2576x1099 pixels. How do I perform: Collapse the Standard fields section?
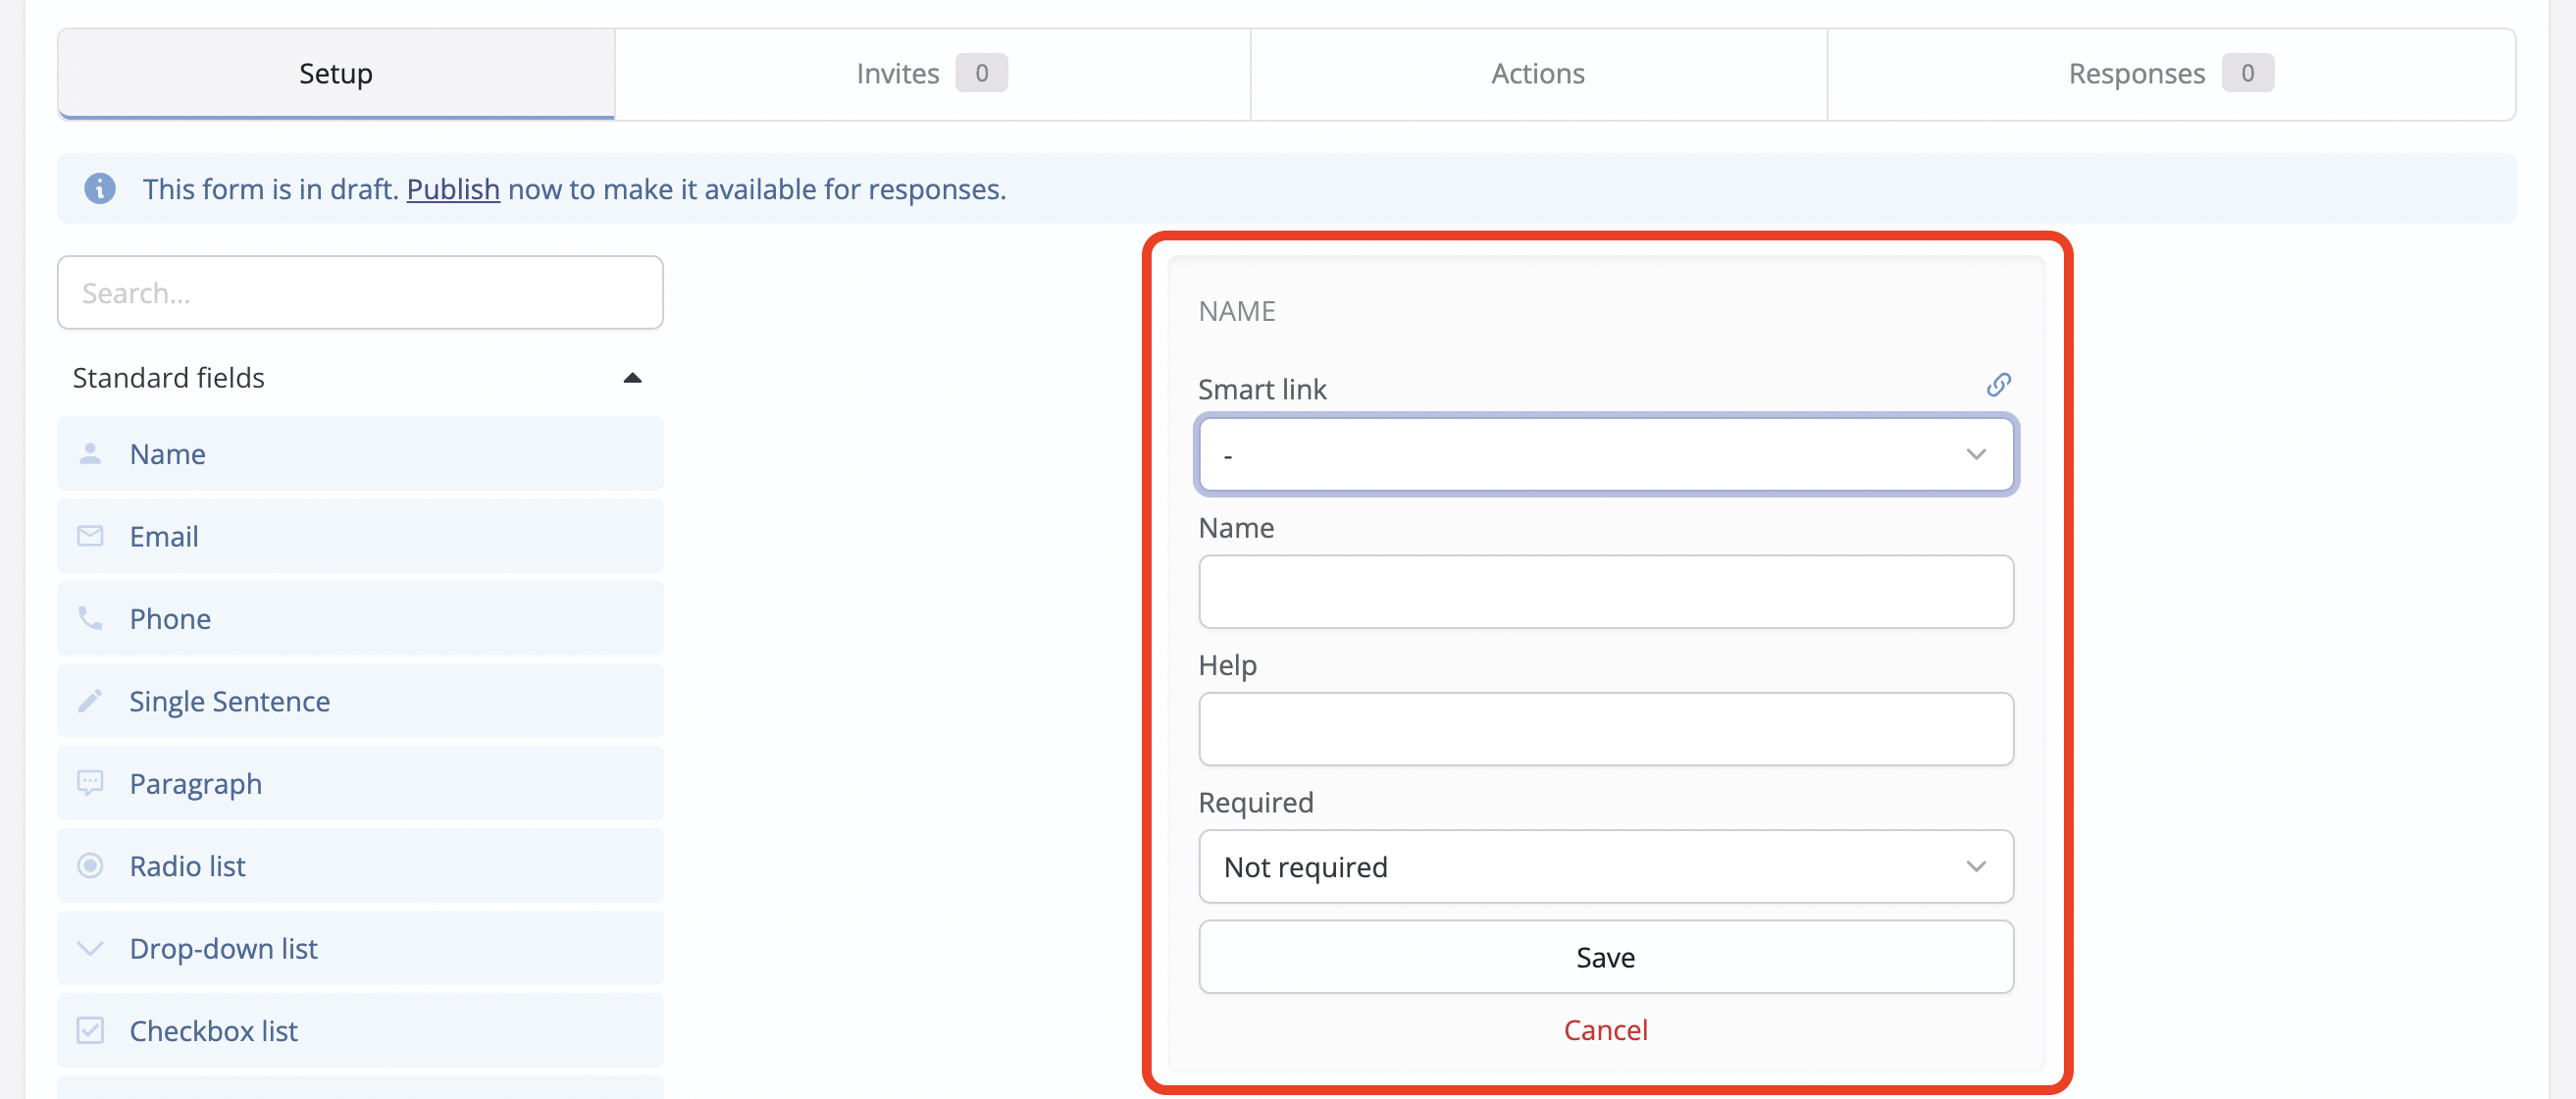[631, 378]
